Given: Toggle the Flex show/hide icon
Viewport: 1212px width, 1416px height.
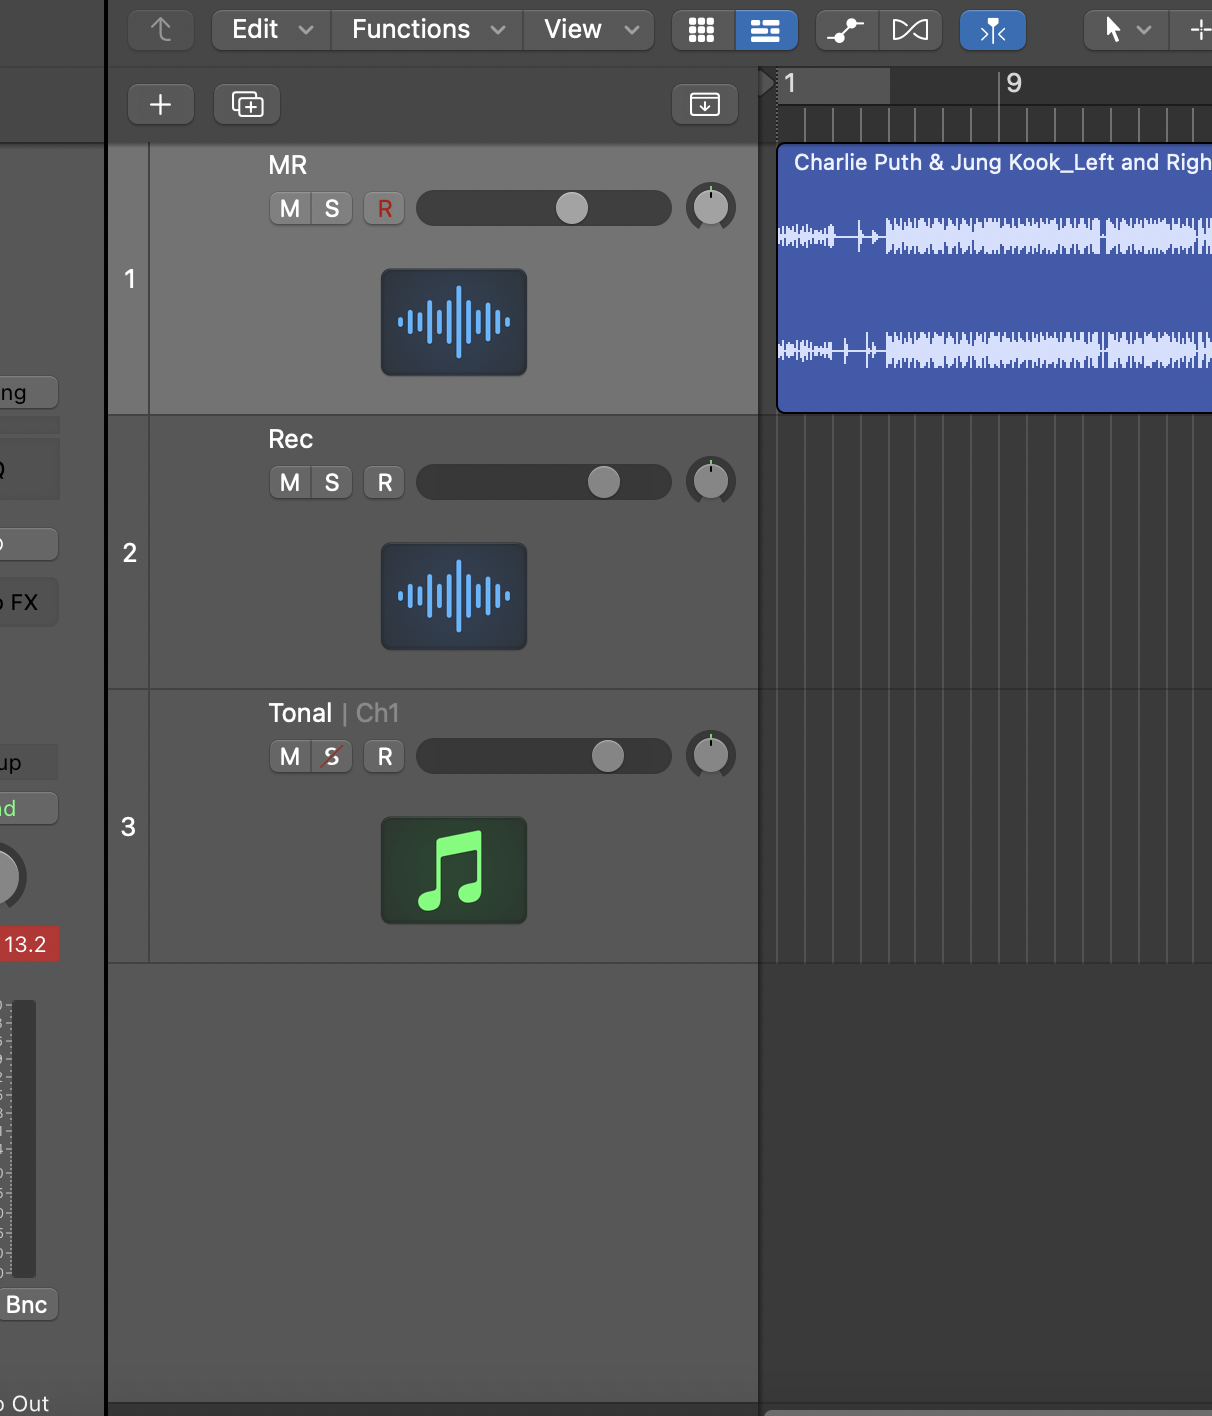Looking at the screenshot, I should point(910,30).
